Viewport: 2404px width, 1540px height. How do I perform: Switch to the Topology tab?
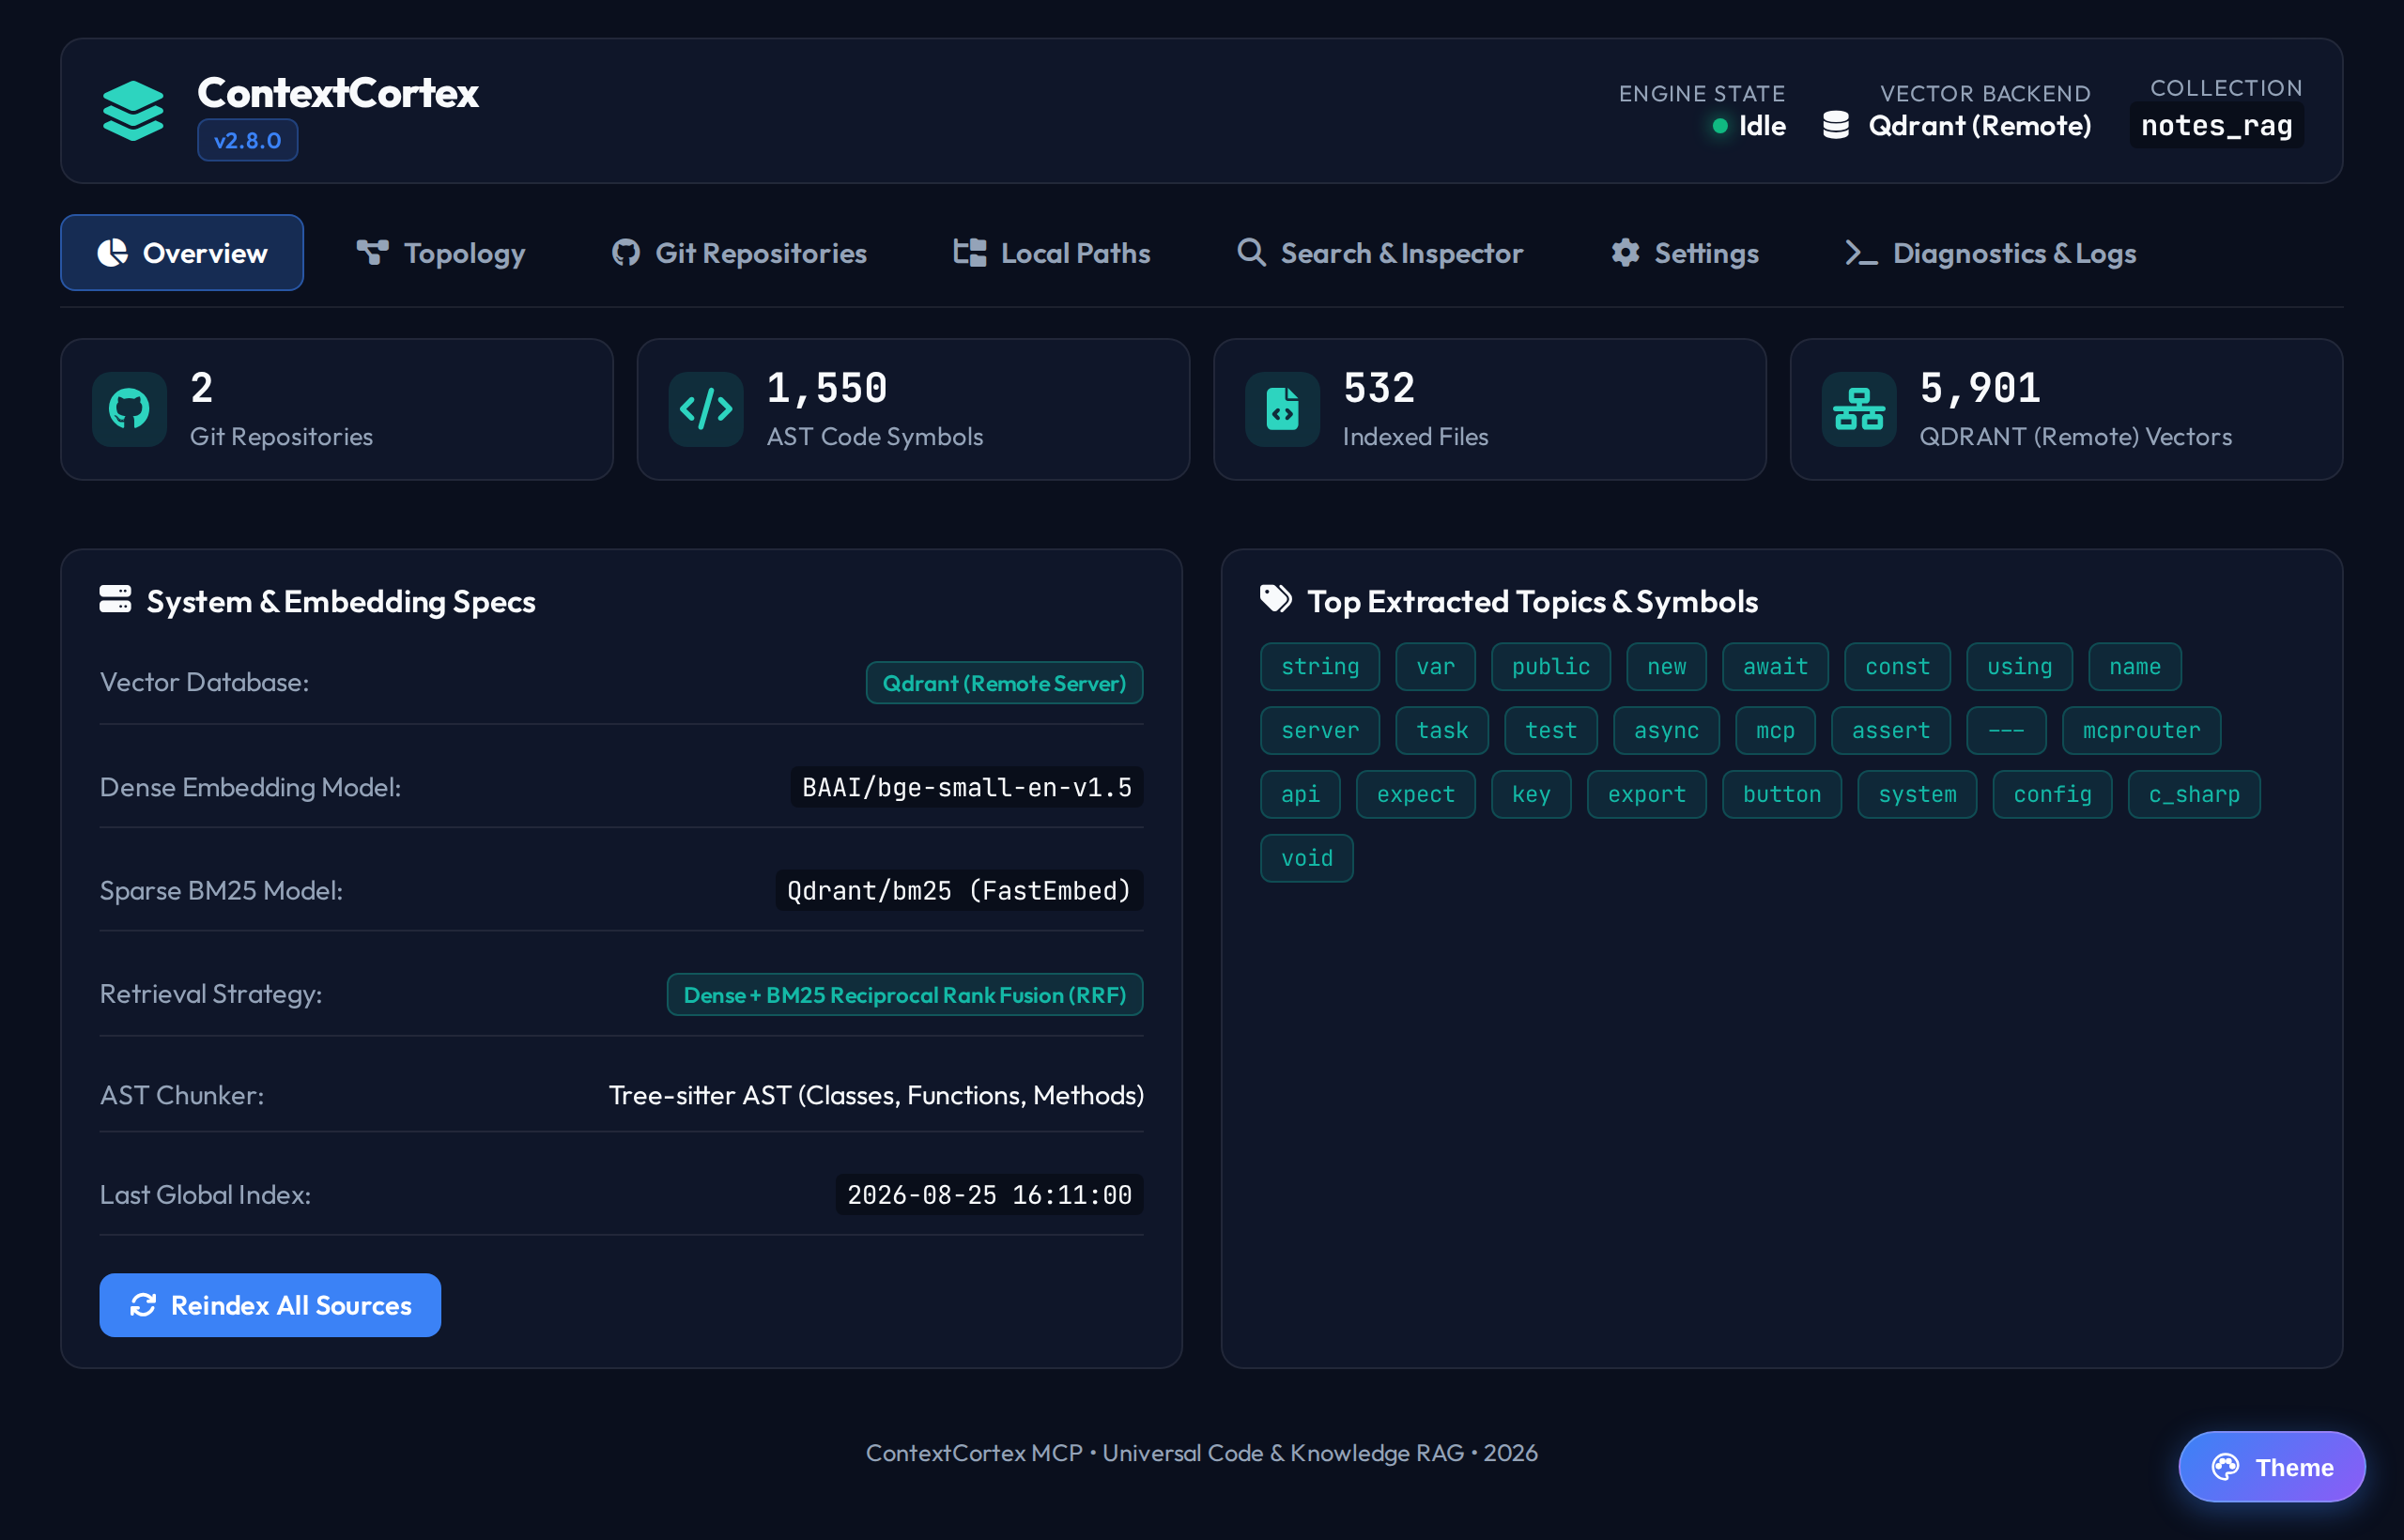point(441,253)
